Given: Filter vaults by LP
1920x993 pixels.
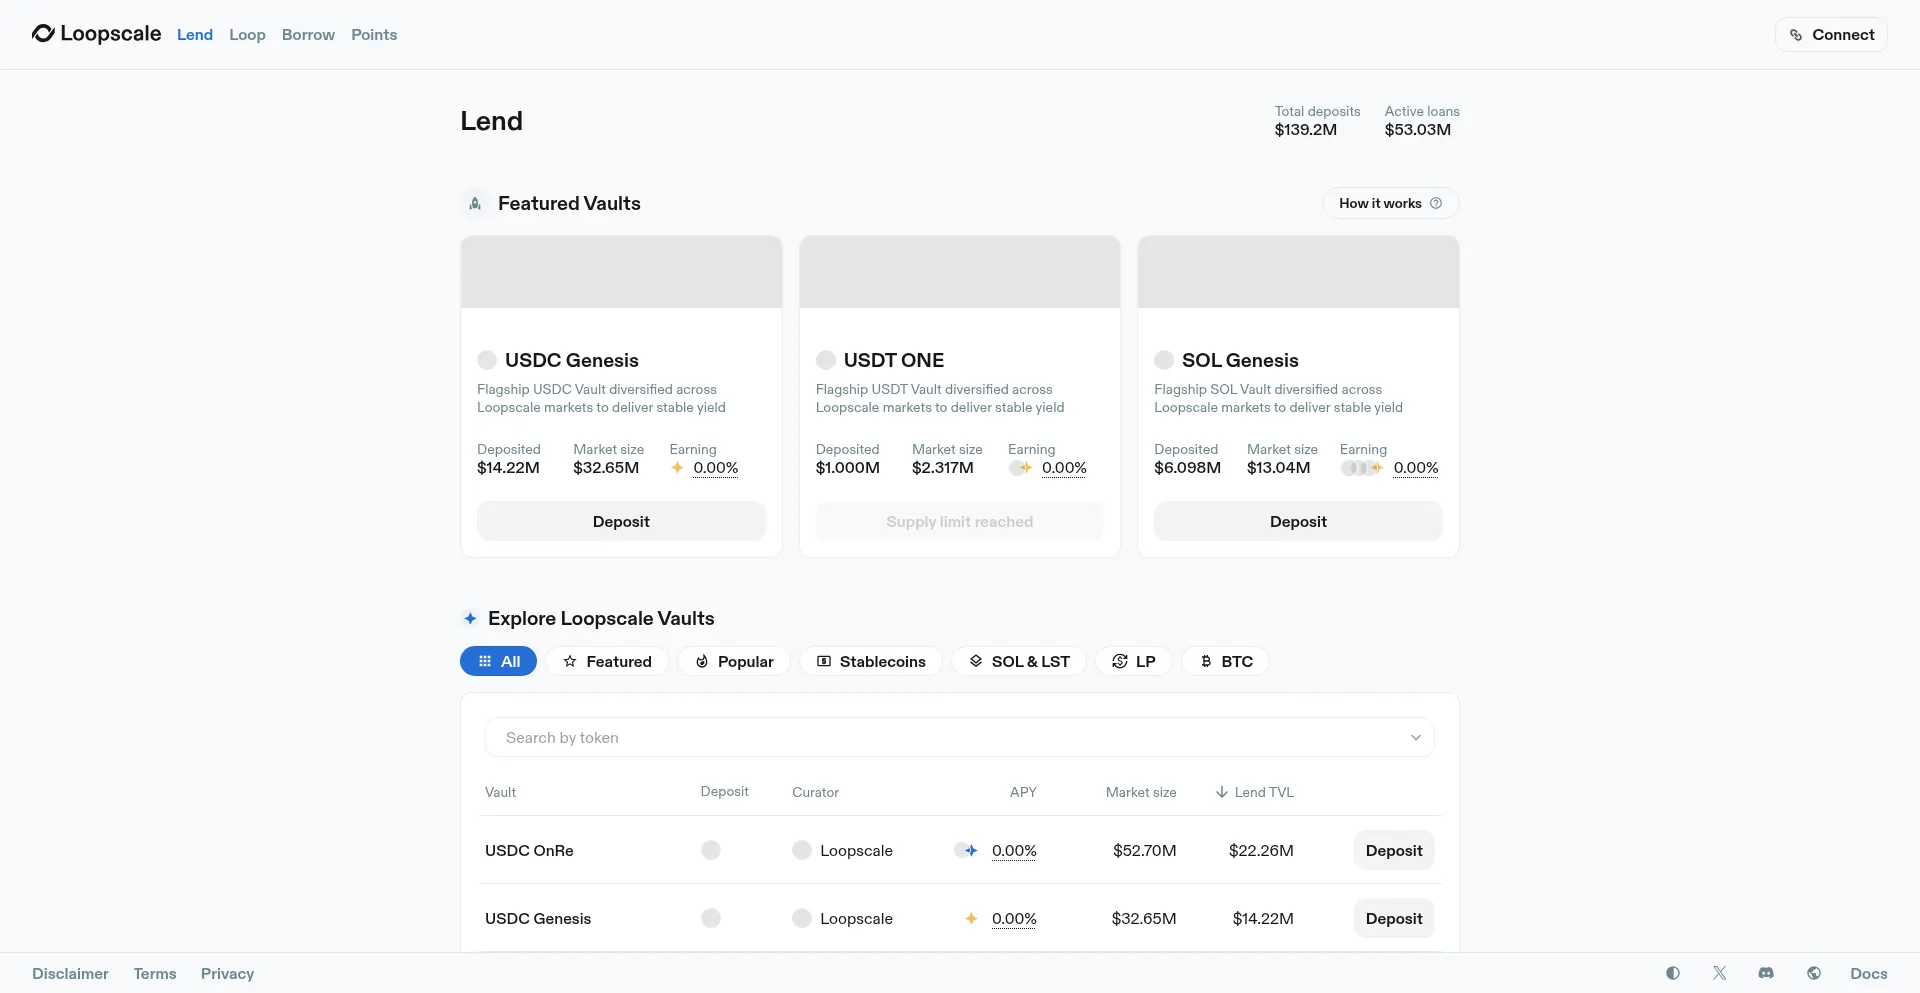Looking at the screenshot, I should [x=1134, y=661].
